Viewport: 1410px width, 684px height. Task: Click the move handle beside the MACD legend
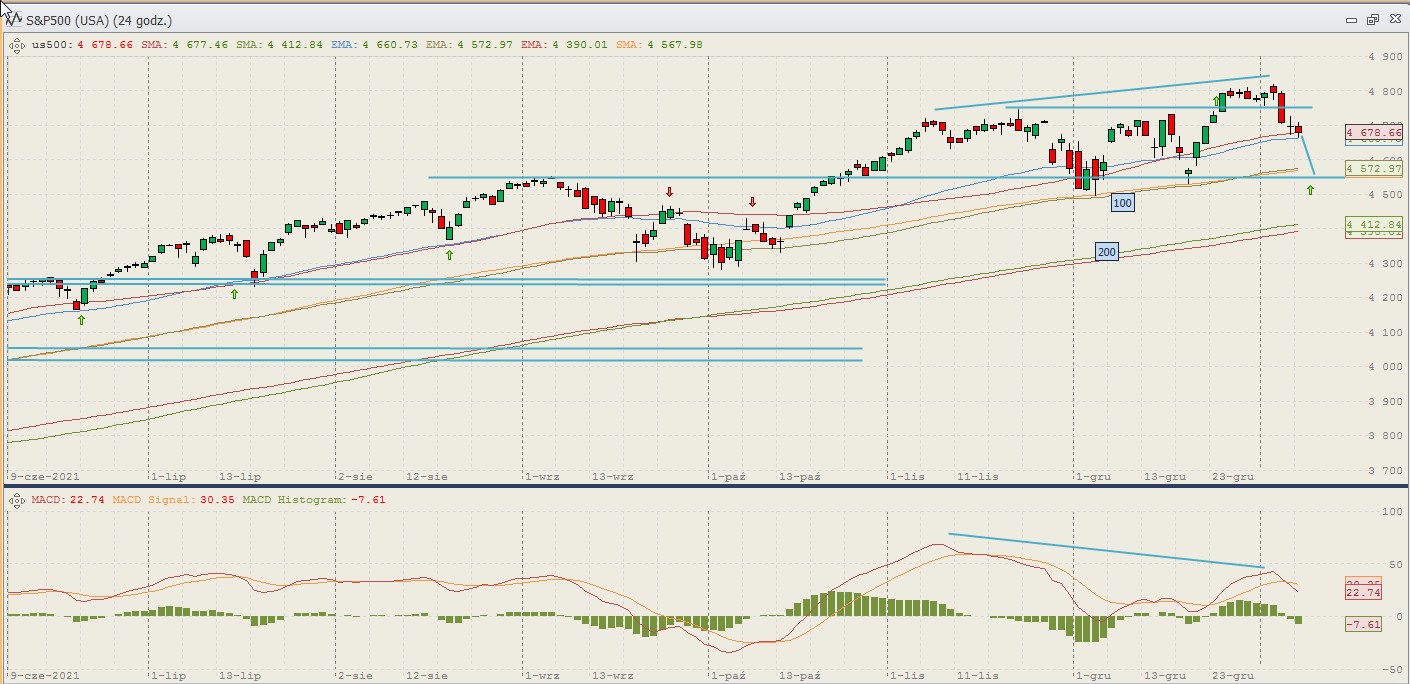click(16, 499)
